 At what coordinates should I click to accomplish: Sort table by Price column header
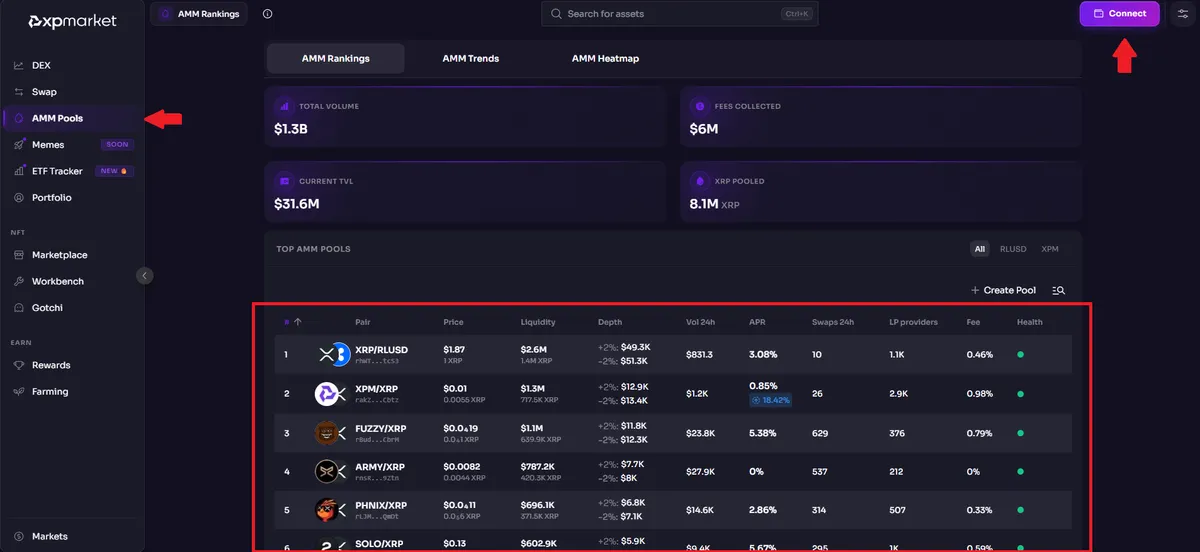pyautogui.click(x=453, y=322)
